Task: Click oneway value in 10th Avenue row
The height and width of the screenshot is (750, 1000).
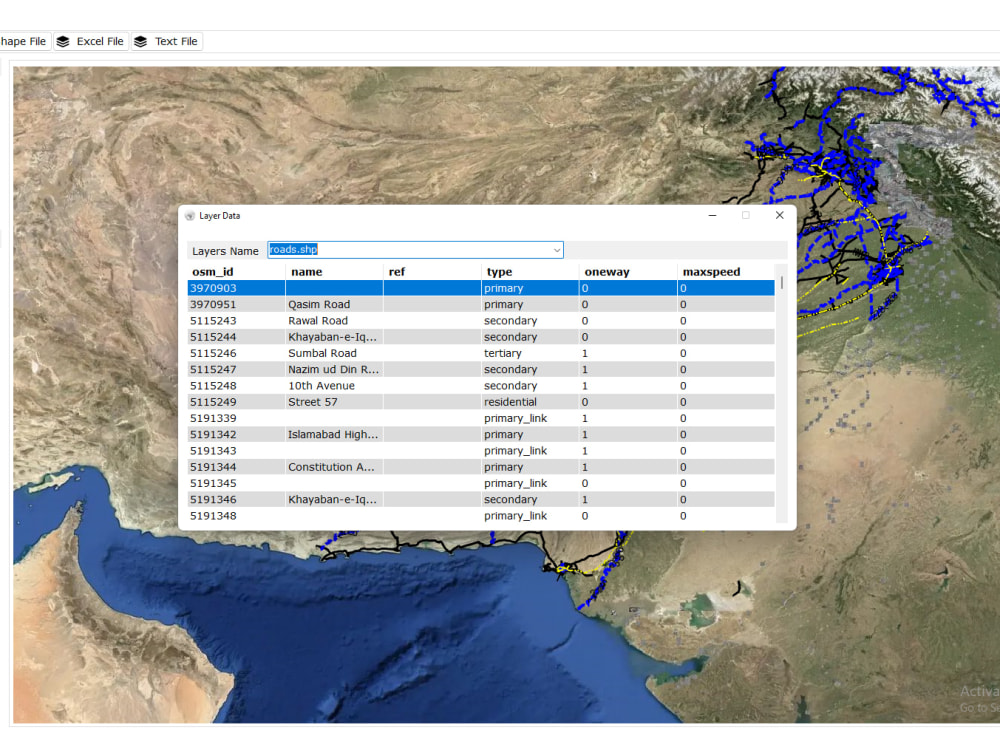Action: pyautogui.click(x=628, y=386)
